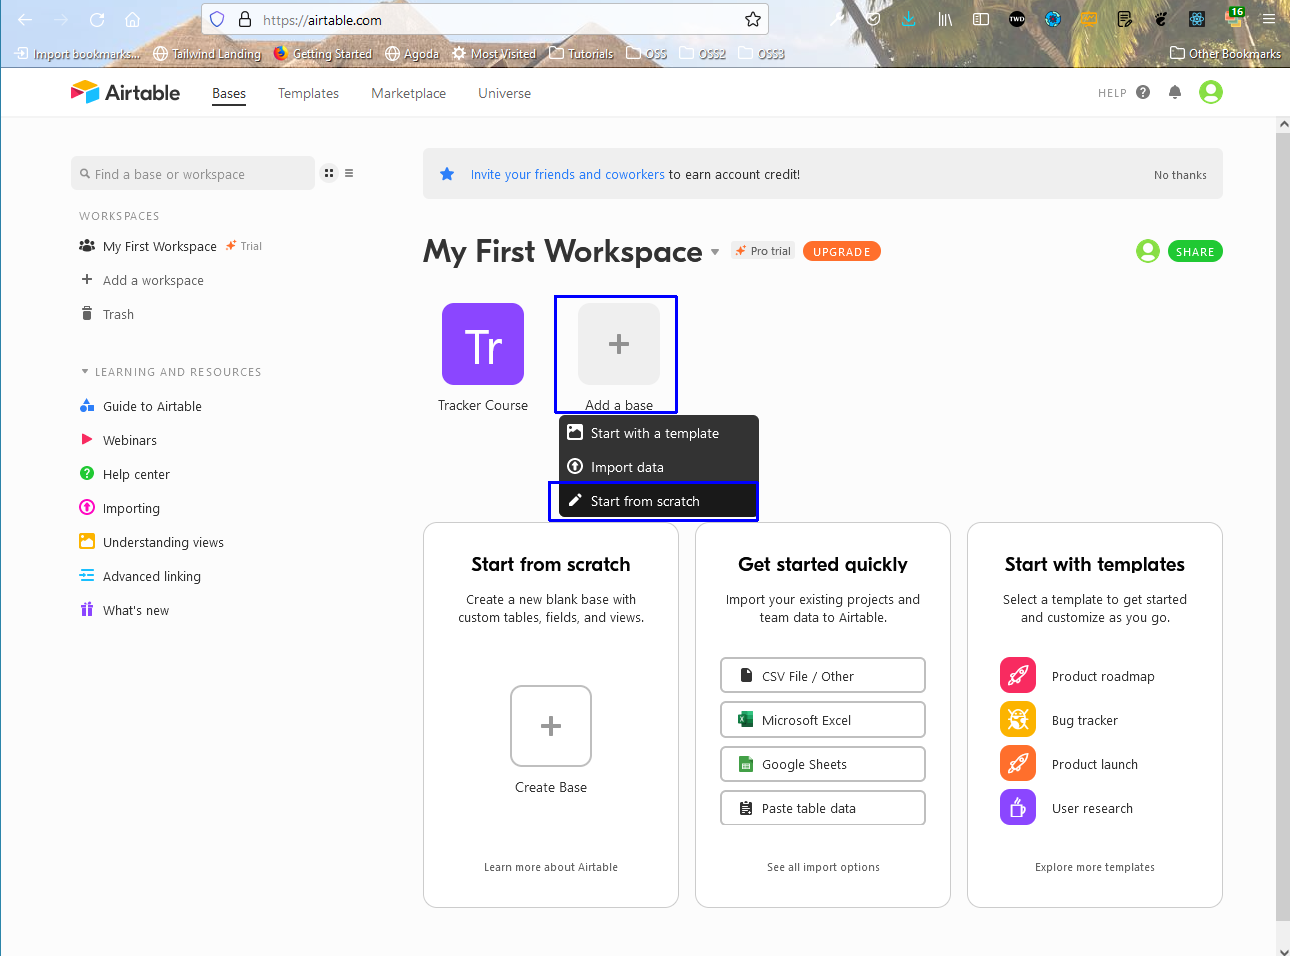The height and width of the screenshot is (956, 1290).
Task: Click the orange UPGRADE button
Action: (x=842, y=252)
